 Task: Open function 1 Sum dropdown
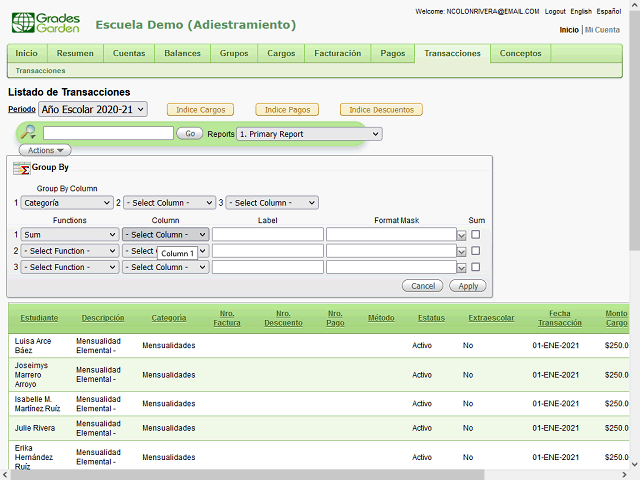pos(70,235)
